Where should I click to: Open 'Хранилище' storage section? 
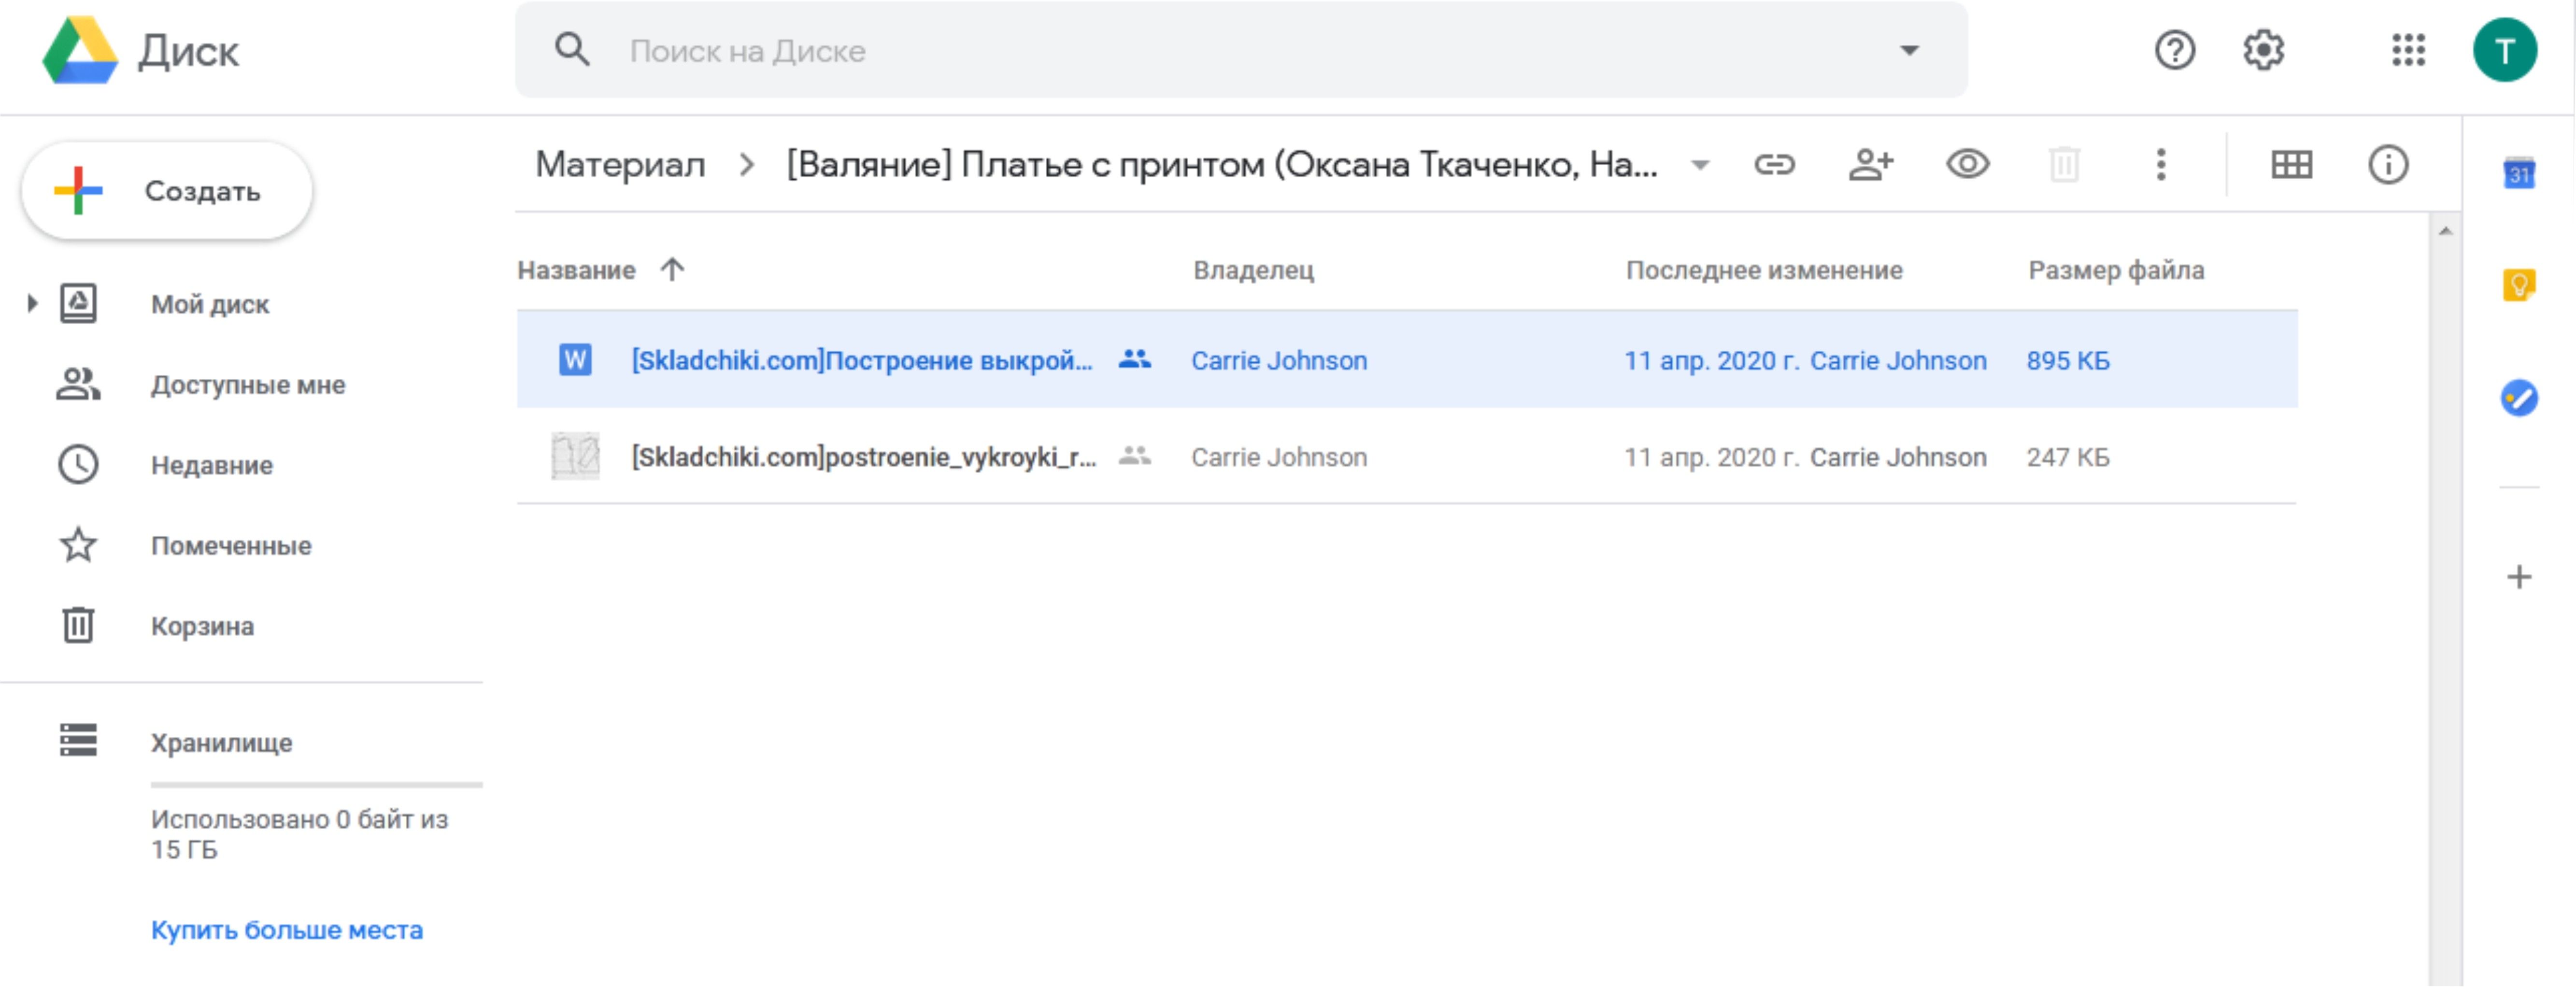221,743
